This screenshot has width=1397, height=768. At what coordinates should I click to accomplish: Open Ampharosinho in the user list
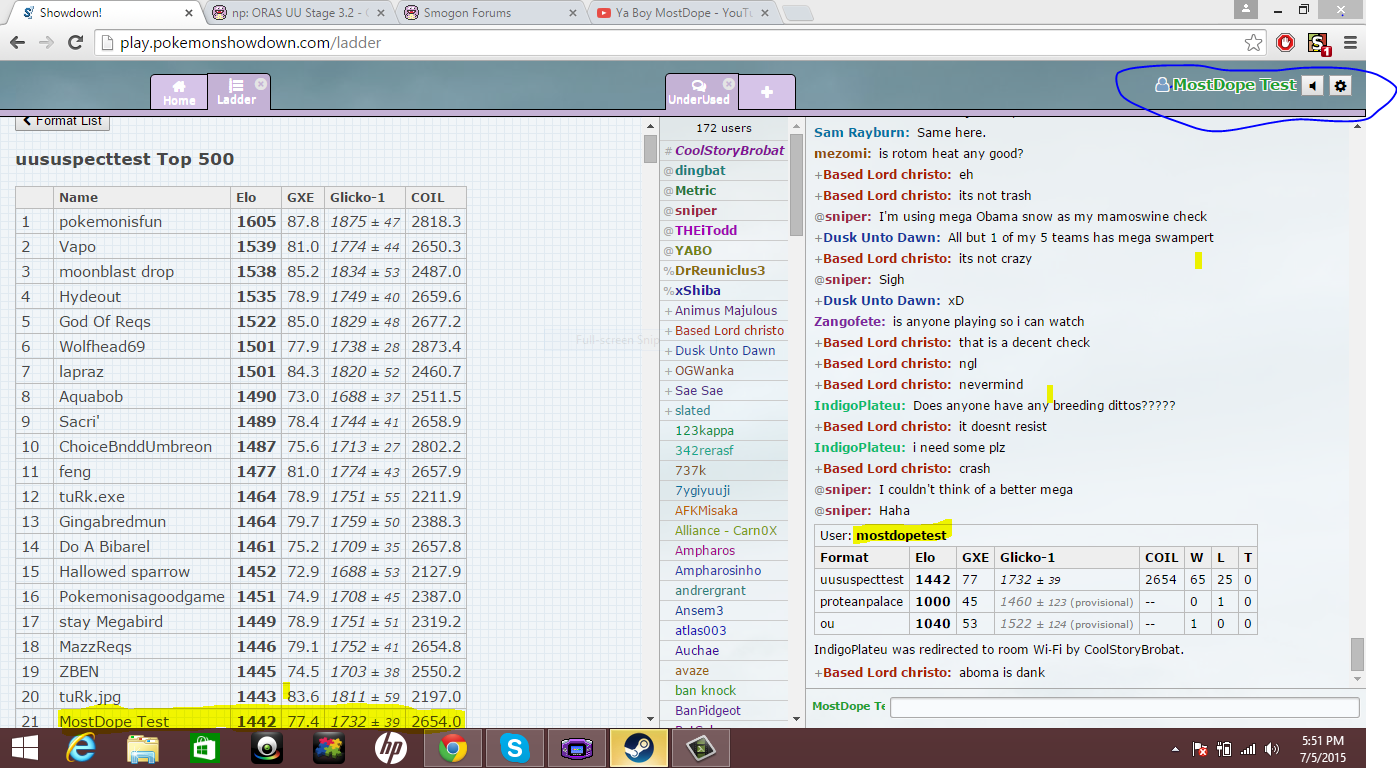pyautogui.click(x=718, y=571)
